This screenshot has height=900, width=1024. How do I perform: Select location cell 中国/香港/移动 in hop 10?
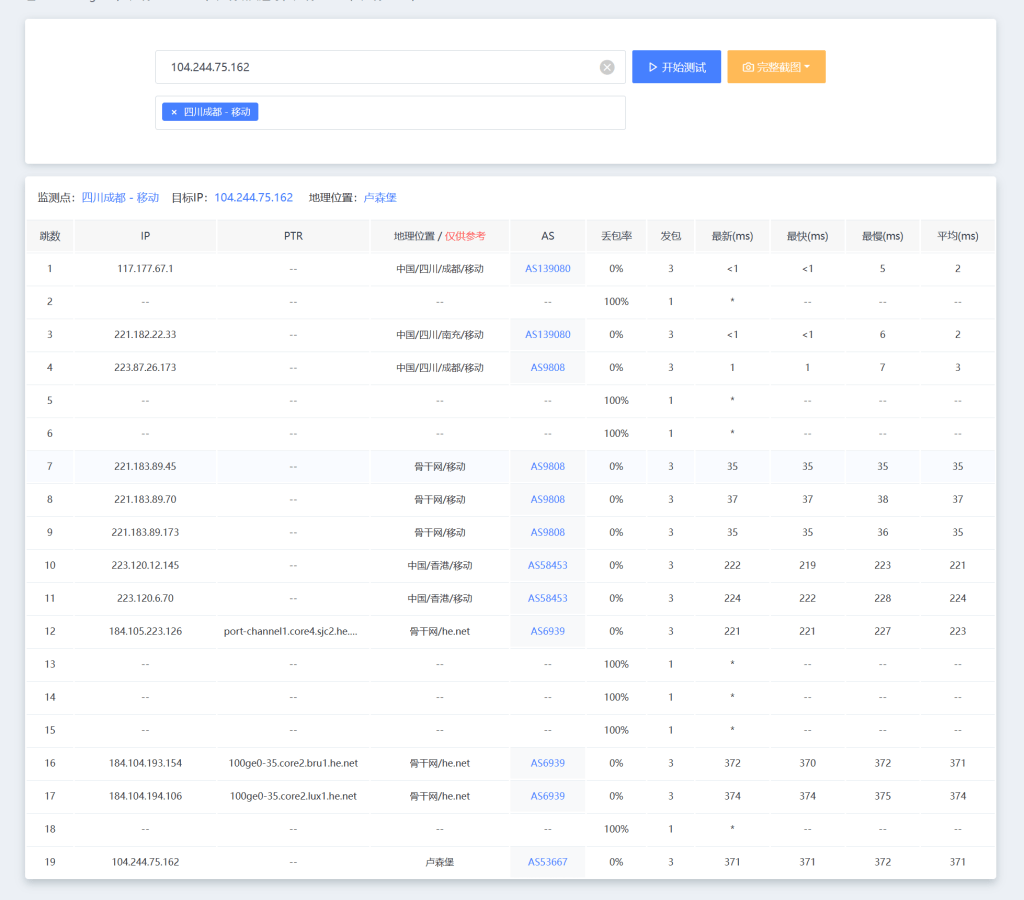[440, 565]
